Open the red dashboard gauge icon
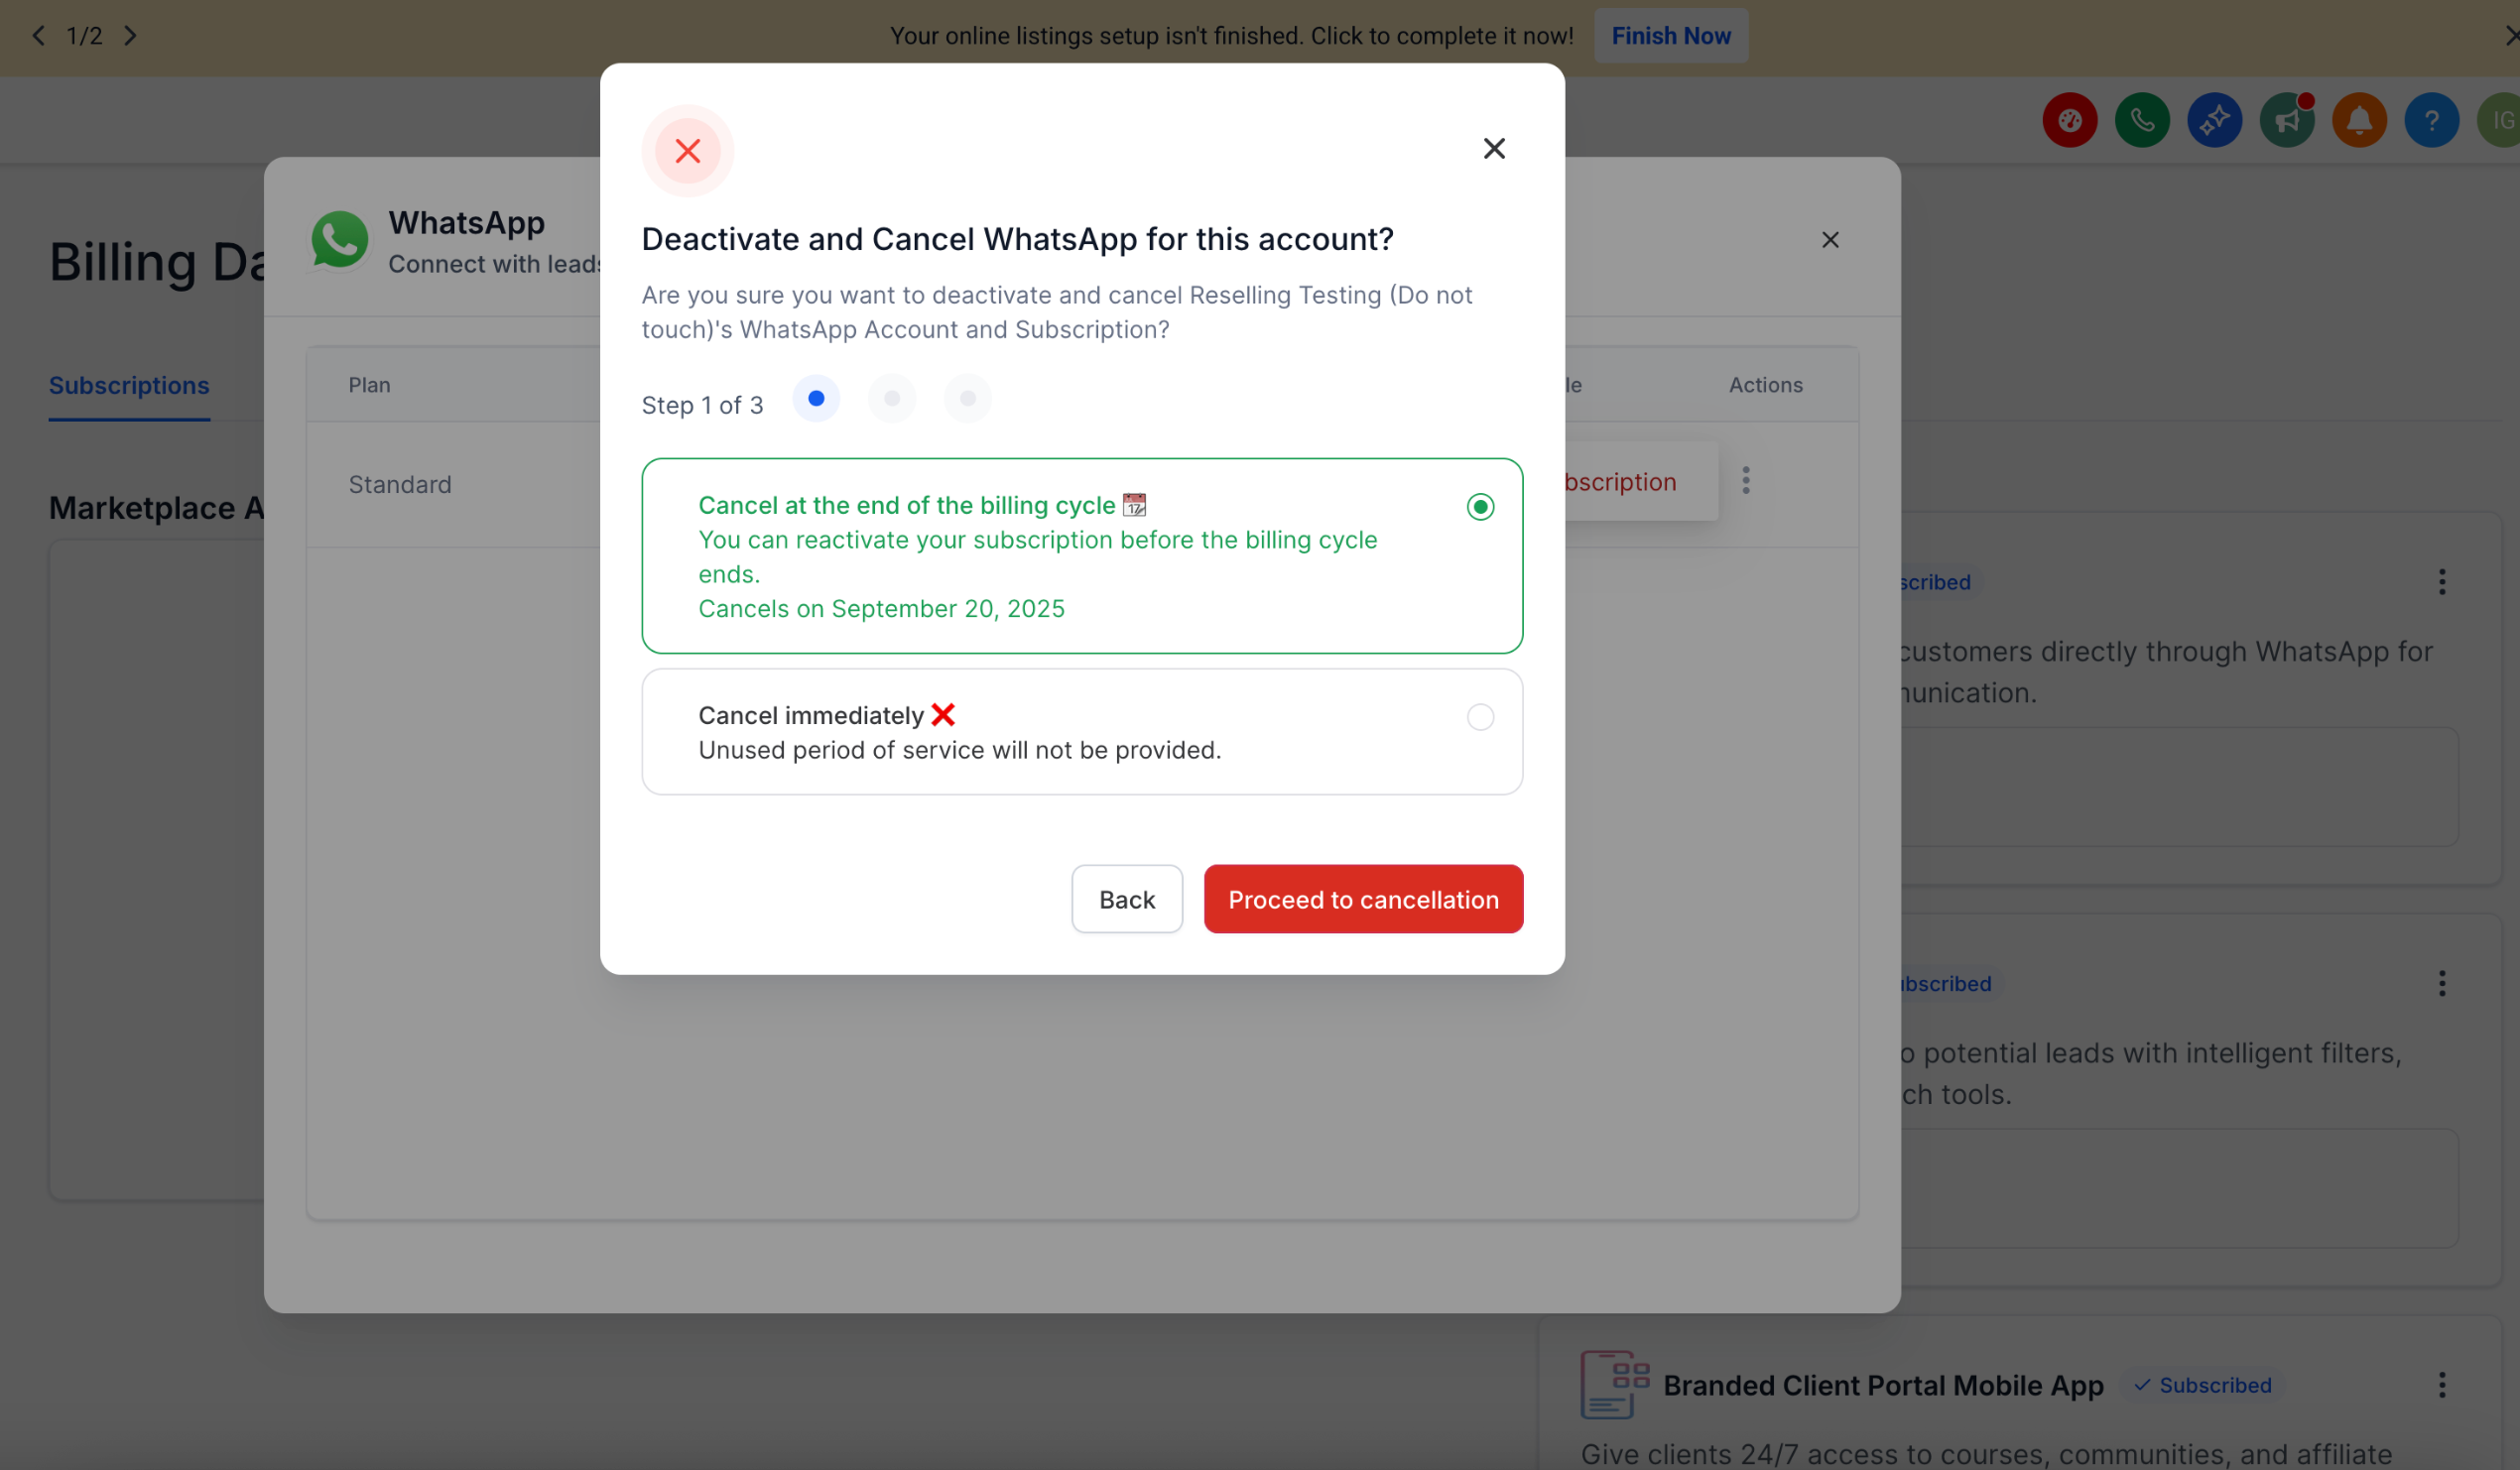The image size is (2520, 1470). [x=2069, y=120]
